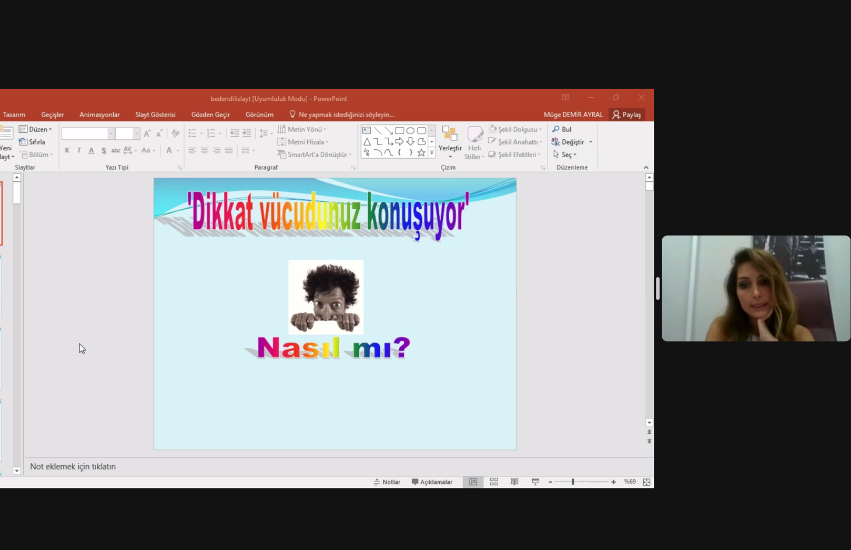The image size is (851, 550).
Task: Open Yerleştir arrange dropdown
Action: [450, 142]
